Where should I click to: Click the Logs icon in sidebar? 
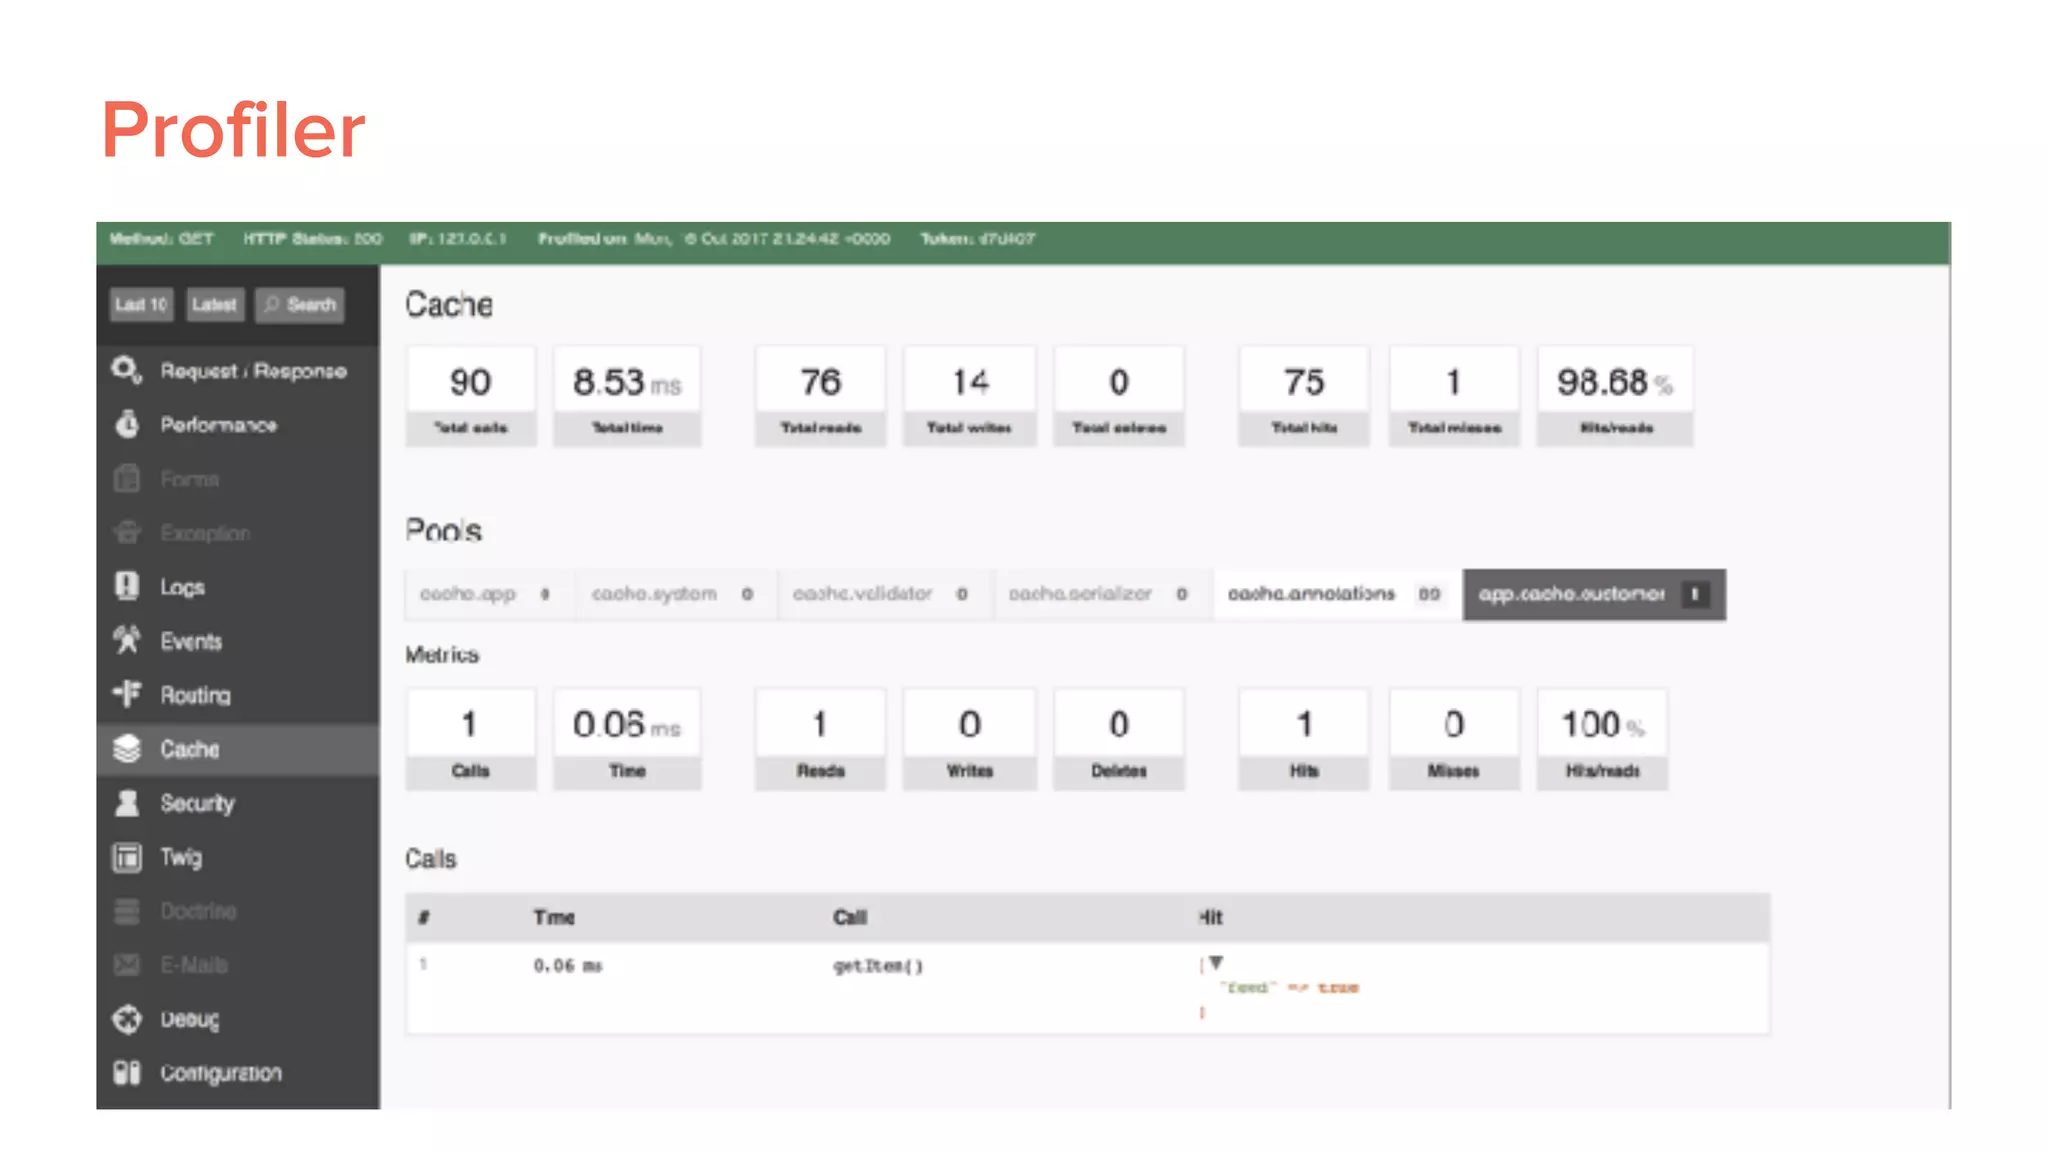[126, 587]
